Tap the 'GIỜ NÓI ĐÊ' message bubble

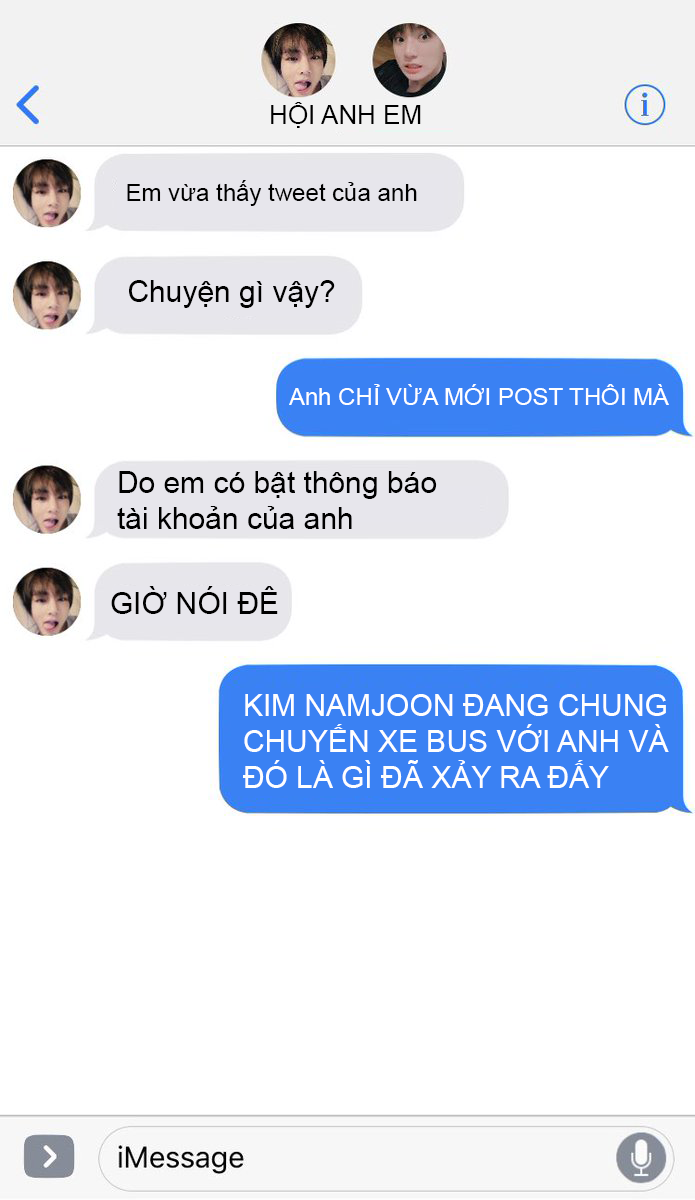point(190,602)
